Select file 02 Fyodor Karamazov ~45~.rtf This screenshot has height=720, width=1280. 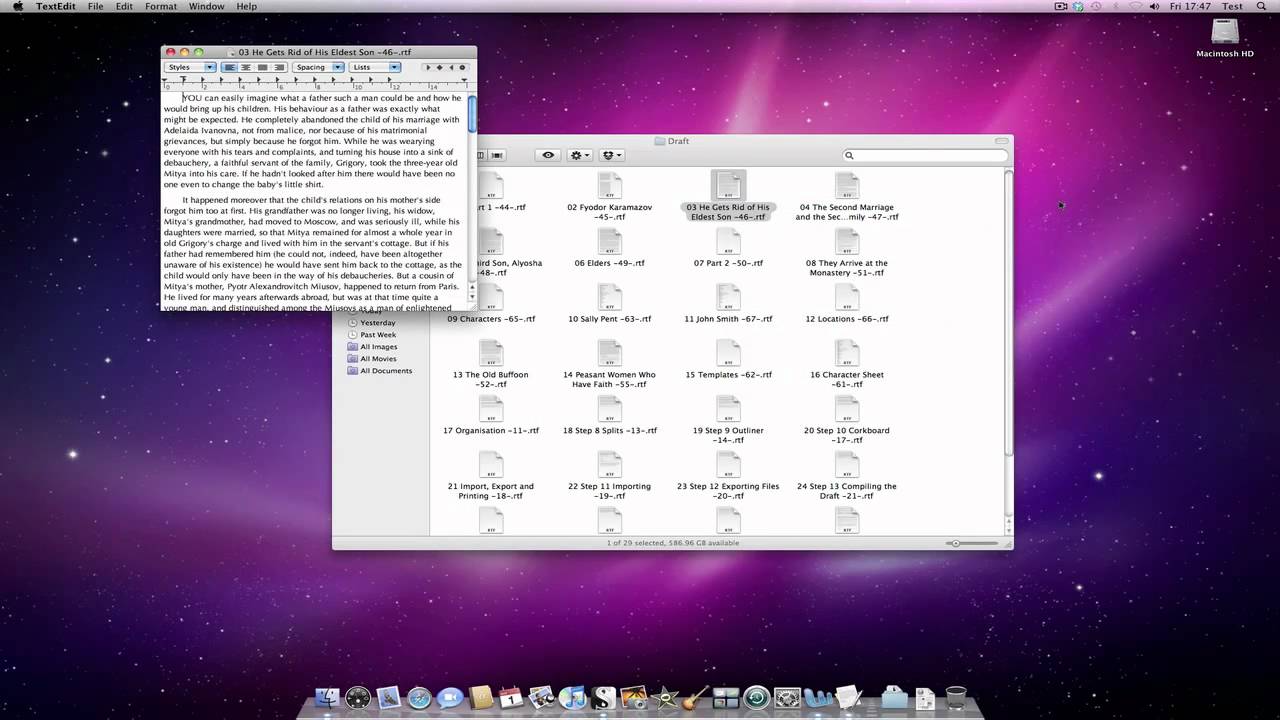pyautogui.click(x=609, y=197)
